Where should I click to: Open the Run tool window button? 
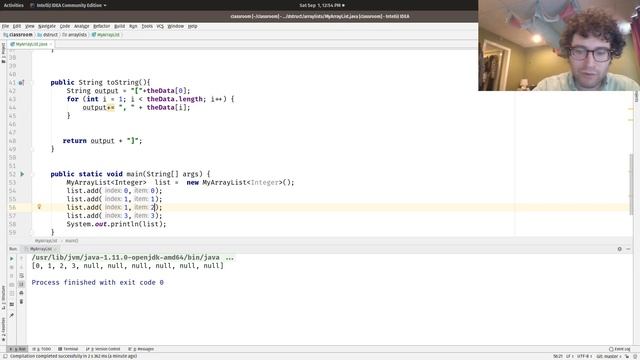pyautogui.click(x=18, y=349)
